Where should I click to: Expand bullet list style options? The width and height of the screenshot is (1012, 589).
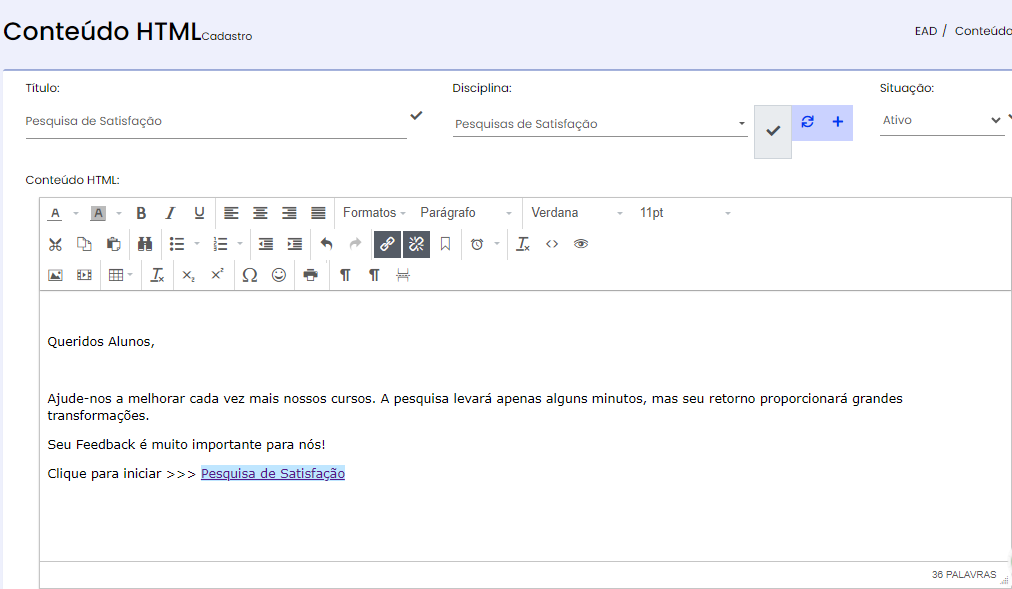tap(197, 244)
